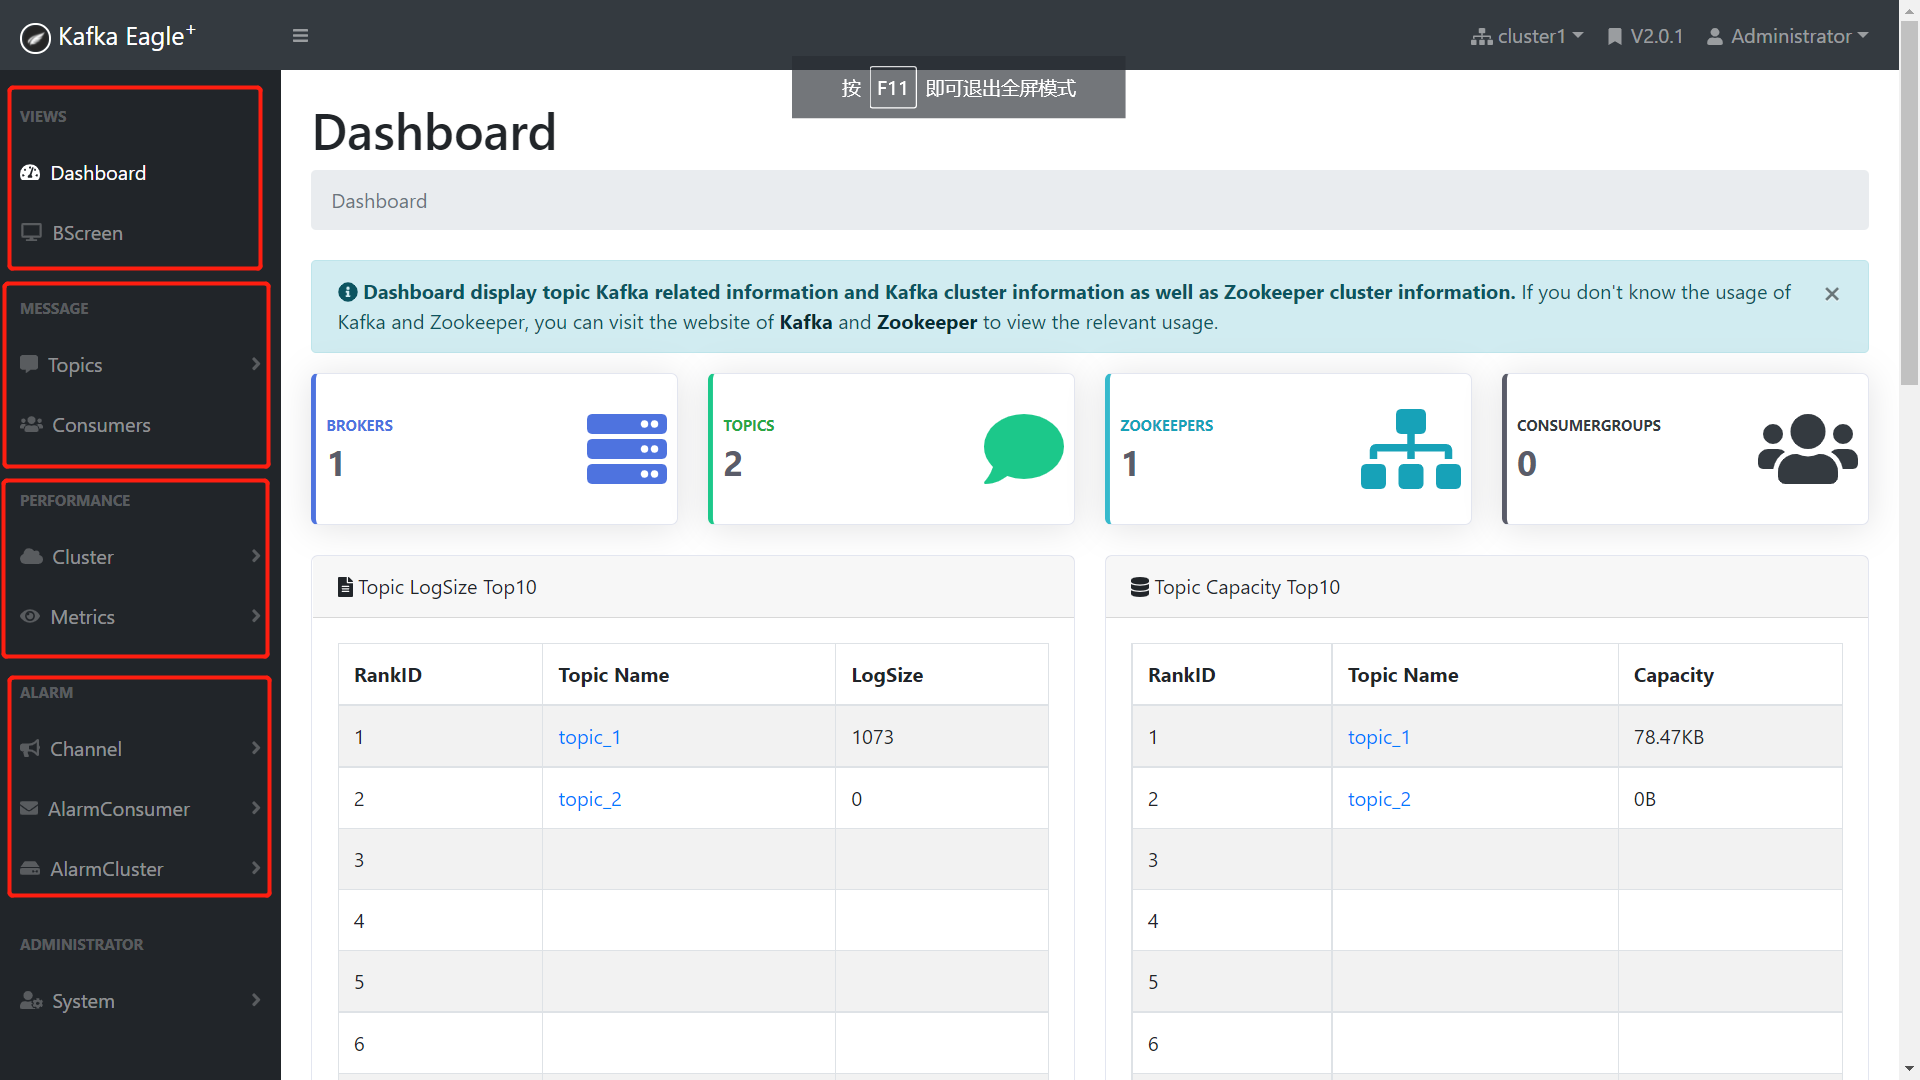Dismiss the blue info alert
Image resolution: width=1920 pixels, height=1080 pixels.
(1831, 294)
